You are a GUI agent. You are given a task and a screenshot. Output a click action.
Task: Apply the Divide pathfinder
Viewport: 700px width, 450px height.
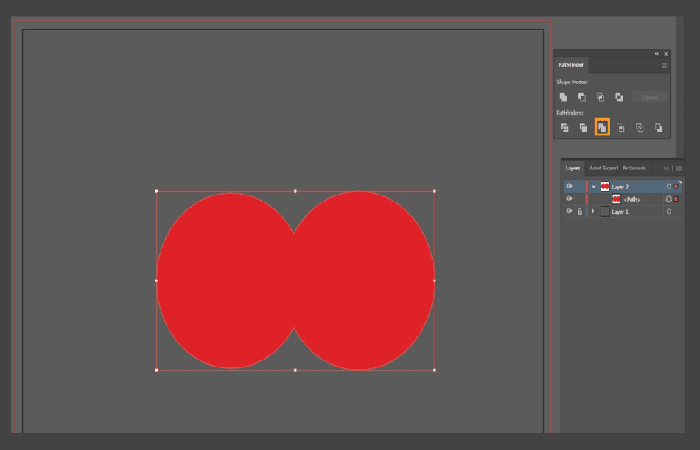565,128
